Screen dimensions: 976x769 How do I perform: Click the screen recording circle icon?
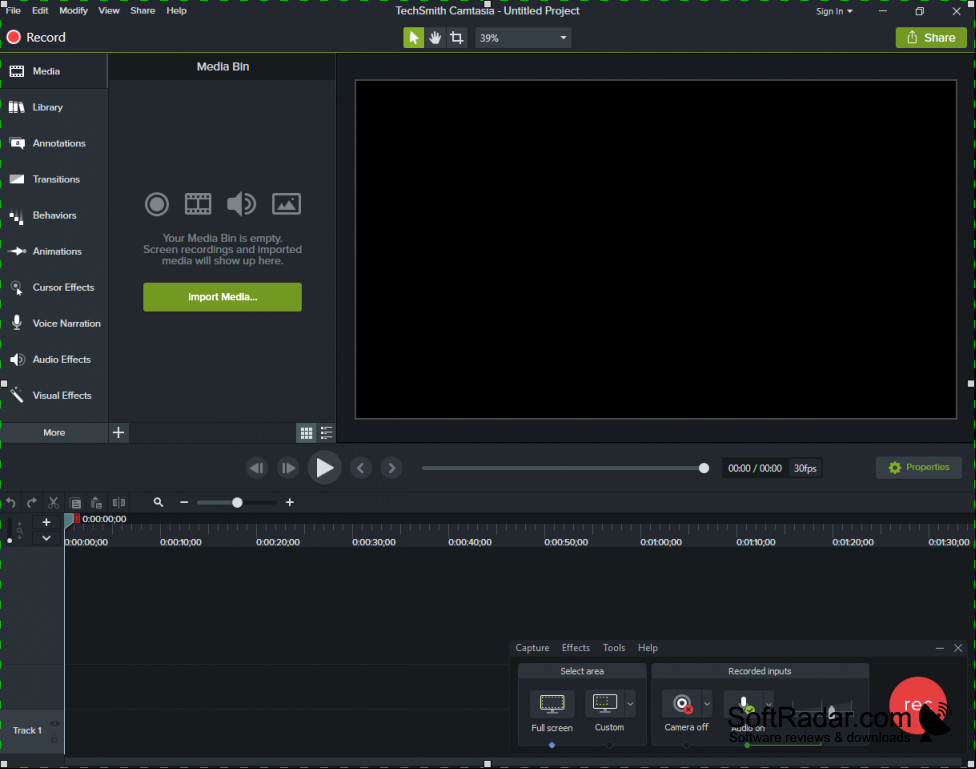157,204
